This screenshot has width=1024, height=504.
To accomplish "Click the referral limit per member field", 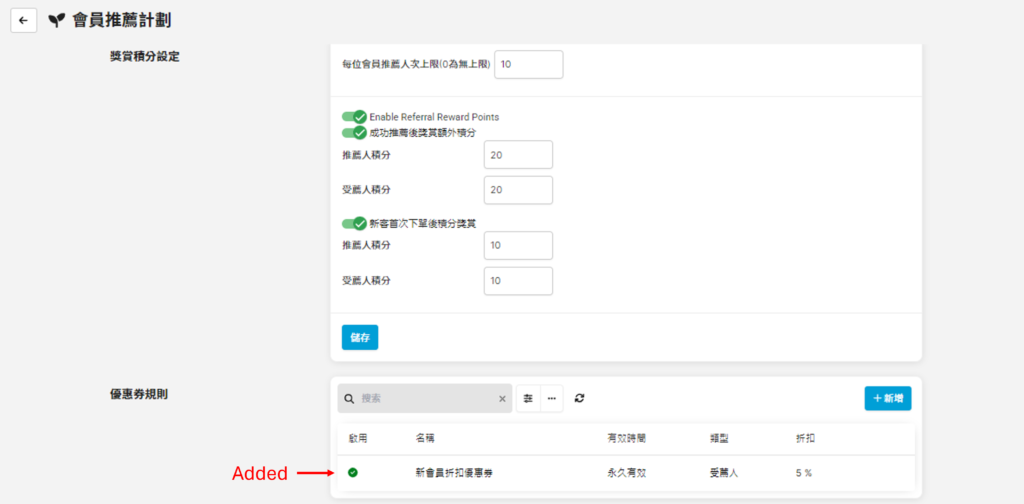I will point(528,64).
